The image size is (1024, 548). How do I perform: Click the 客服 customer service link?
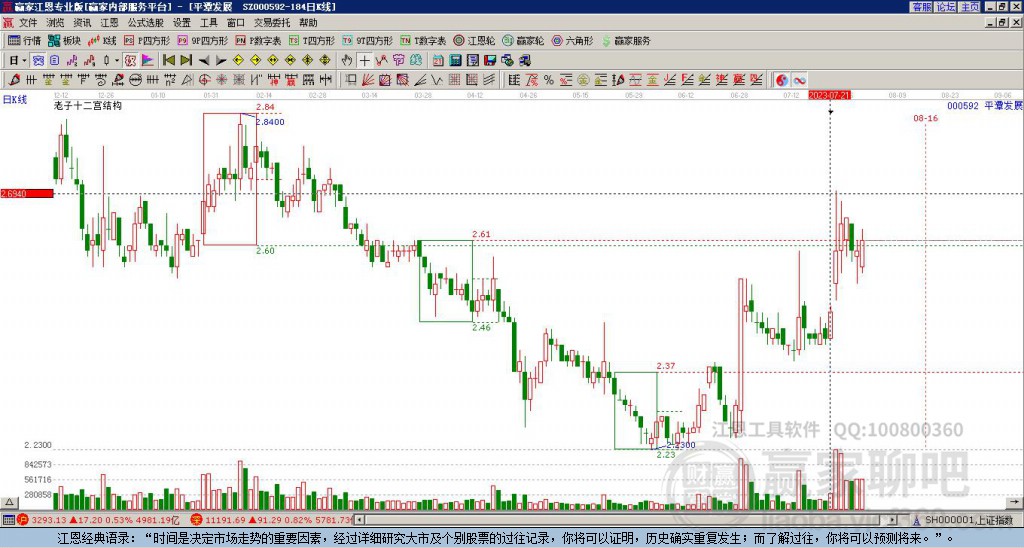922,7
